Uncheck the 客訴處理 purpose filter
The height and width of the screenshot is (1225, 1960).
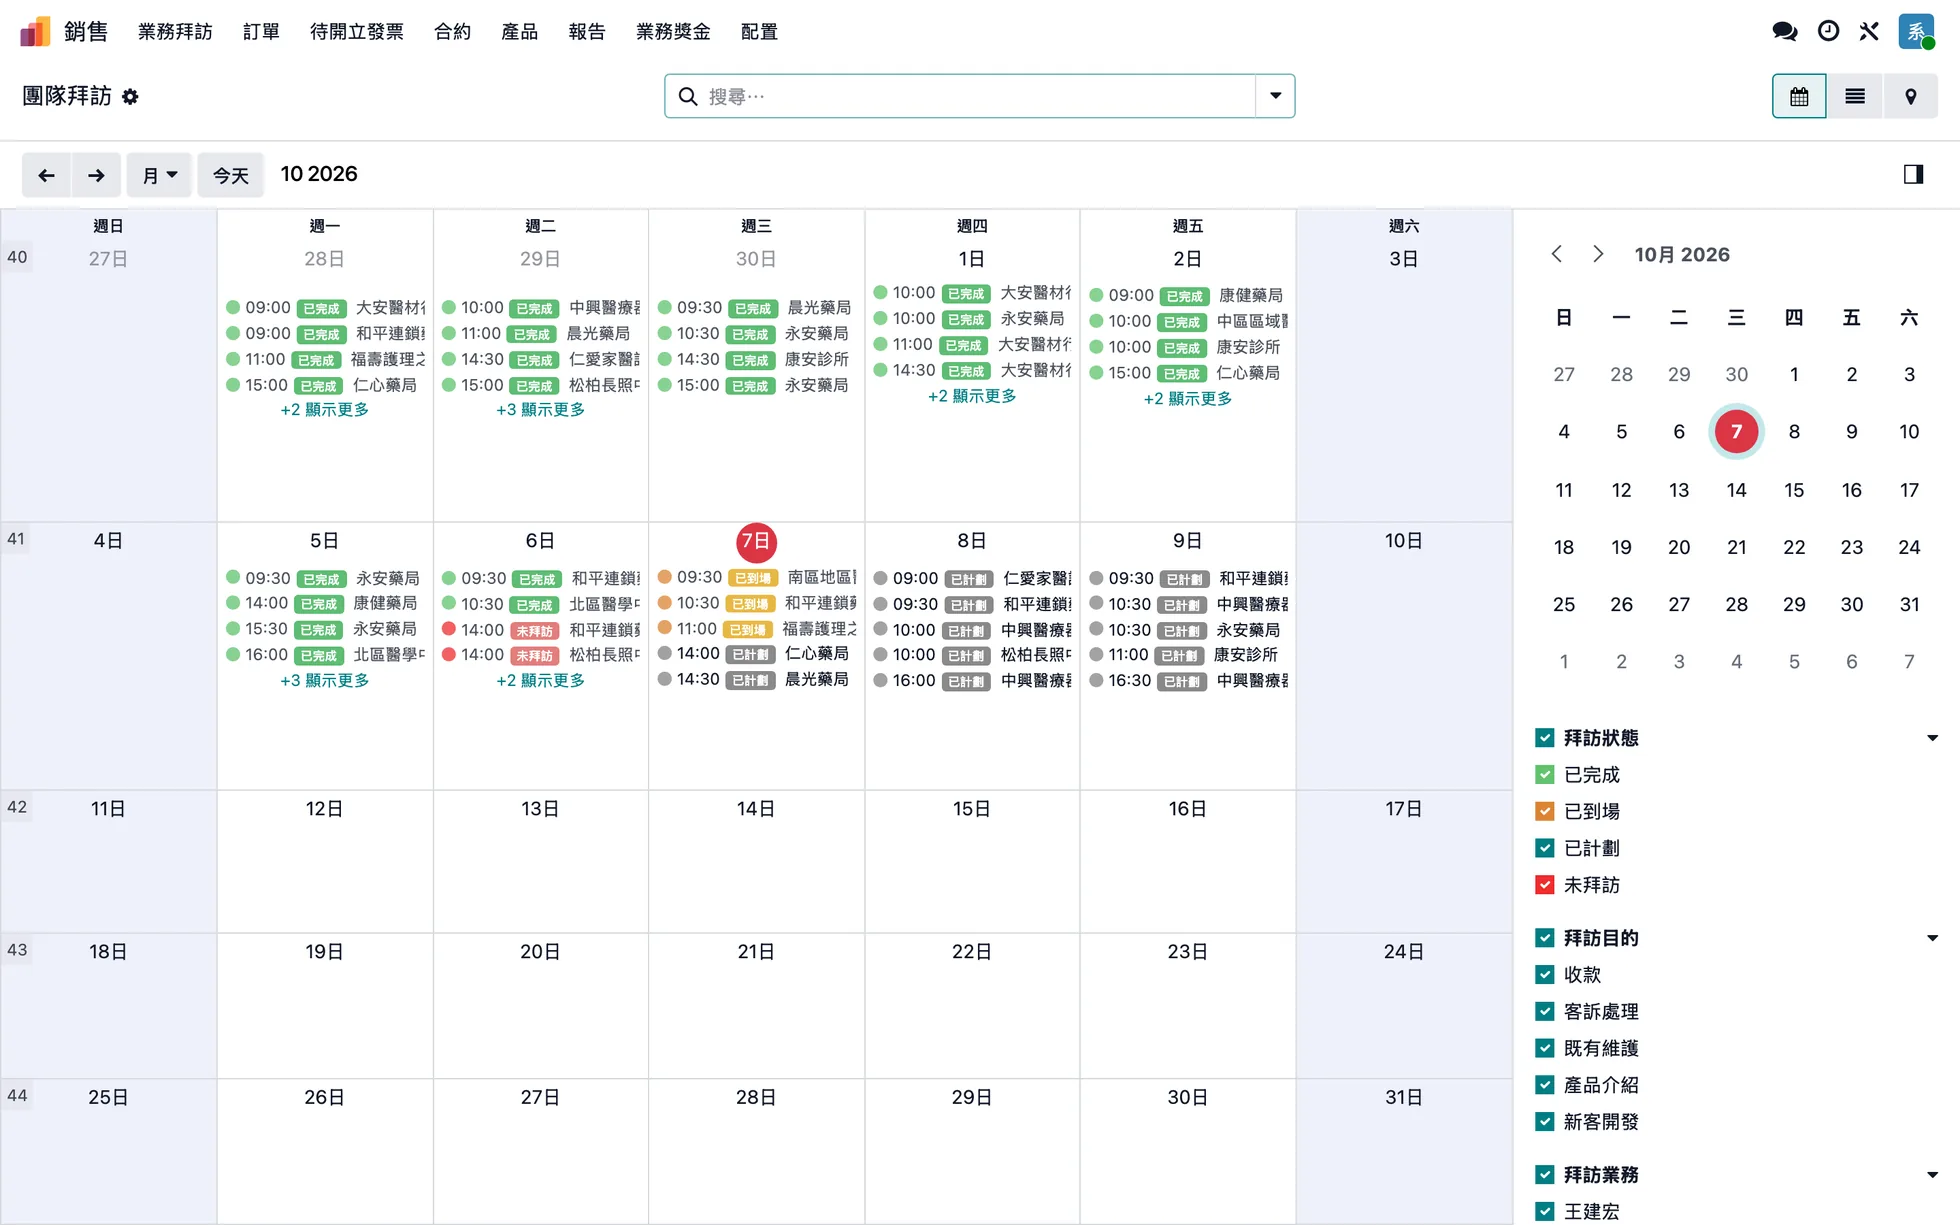coord(1545,1012)
